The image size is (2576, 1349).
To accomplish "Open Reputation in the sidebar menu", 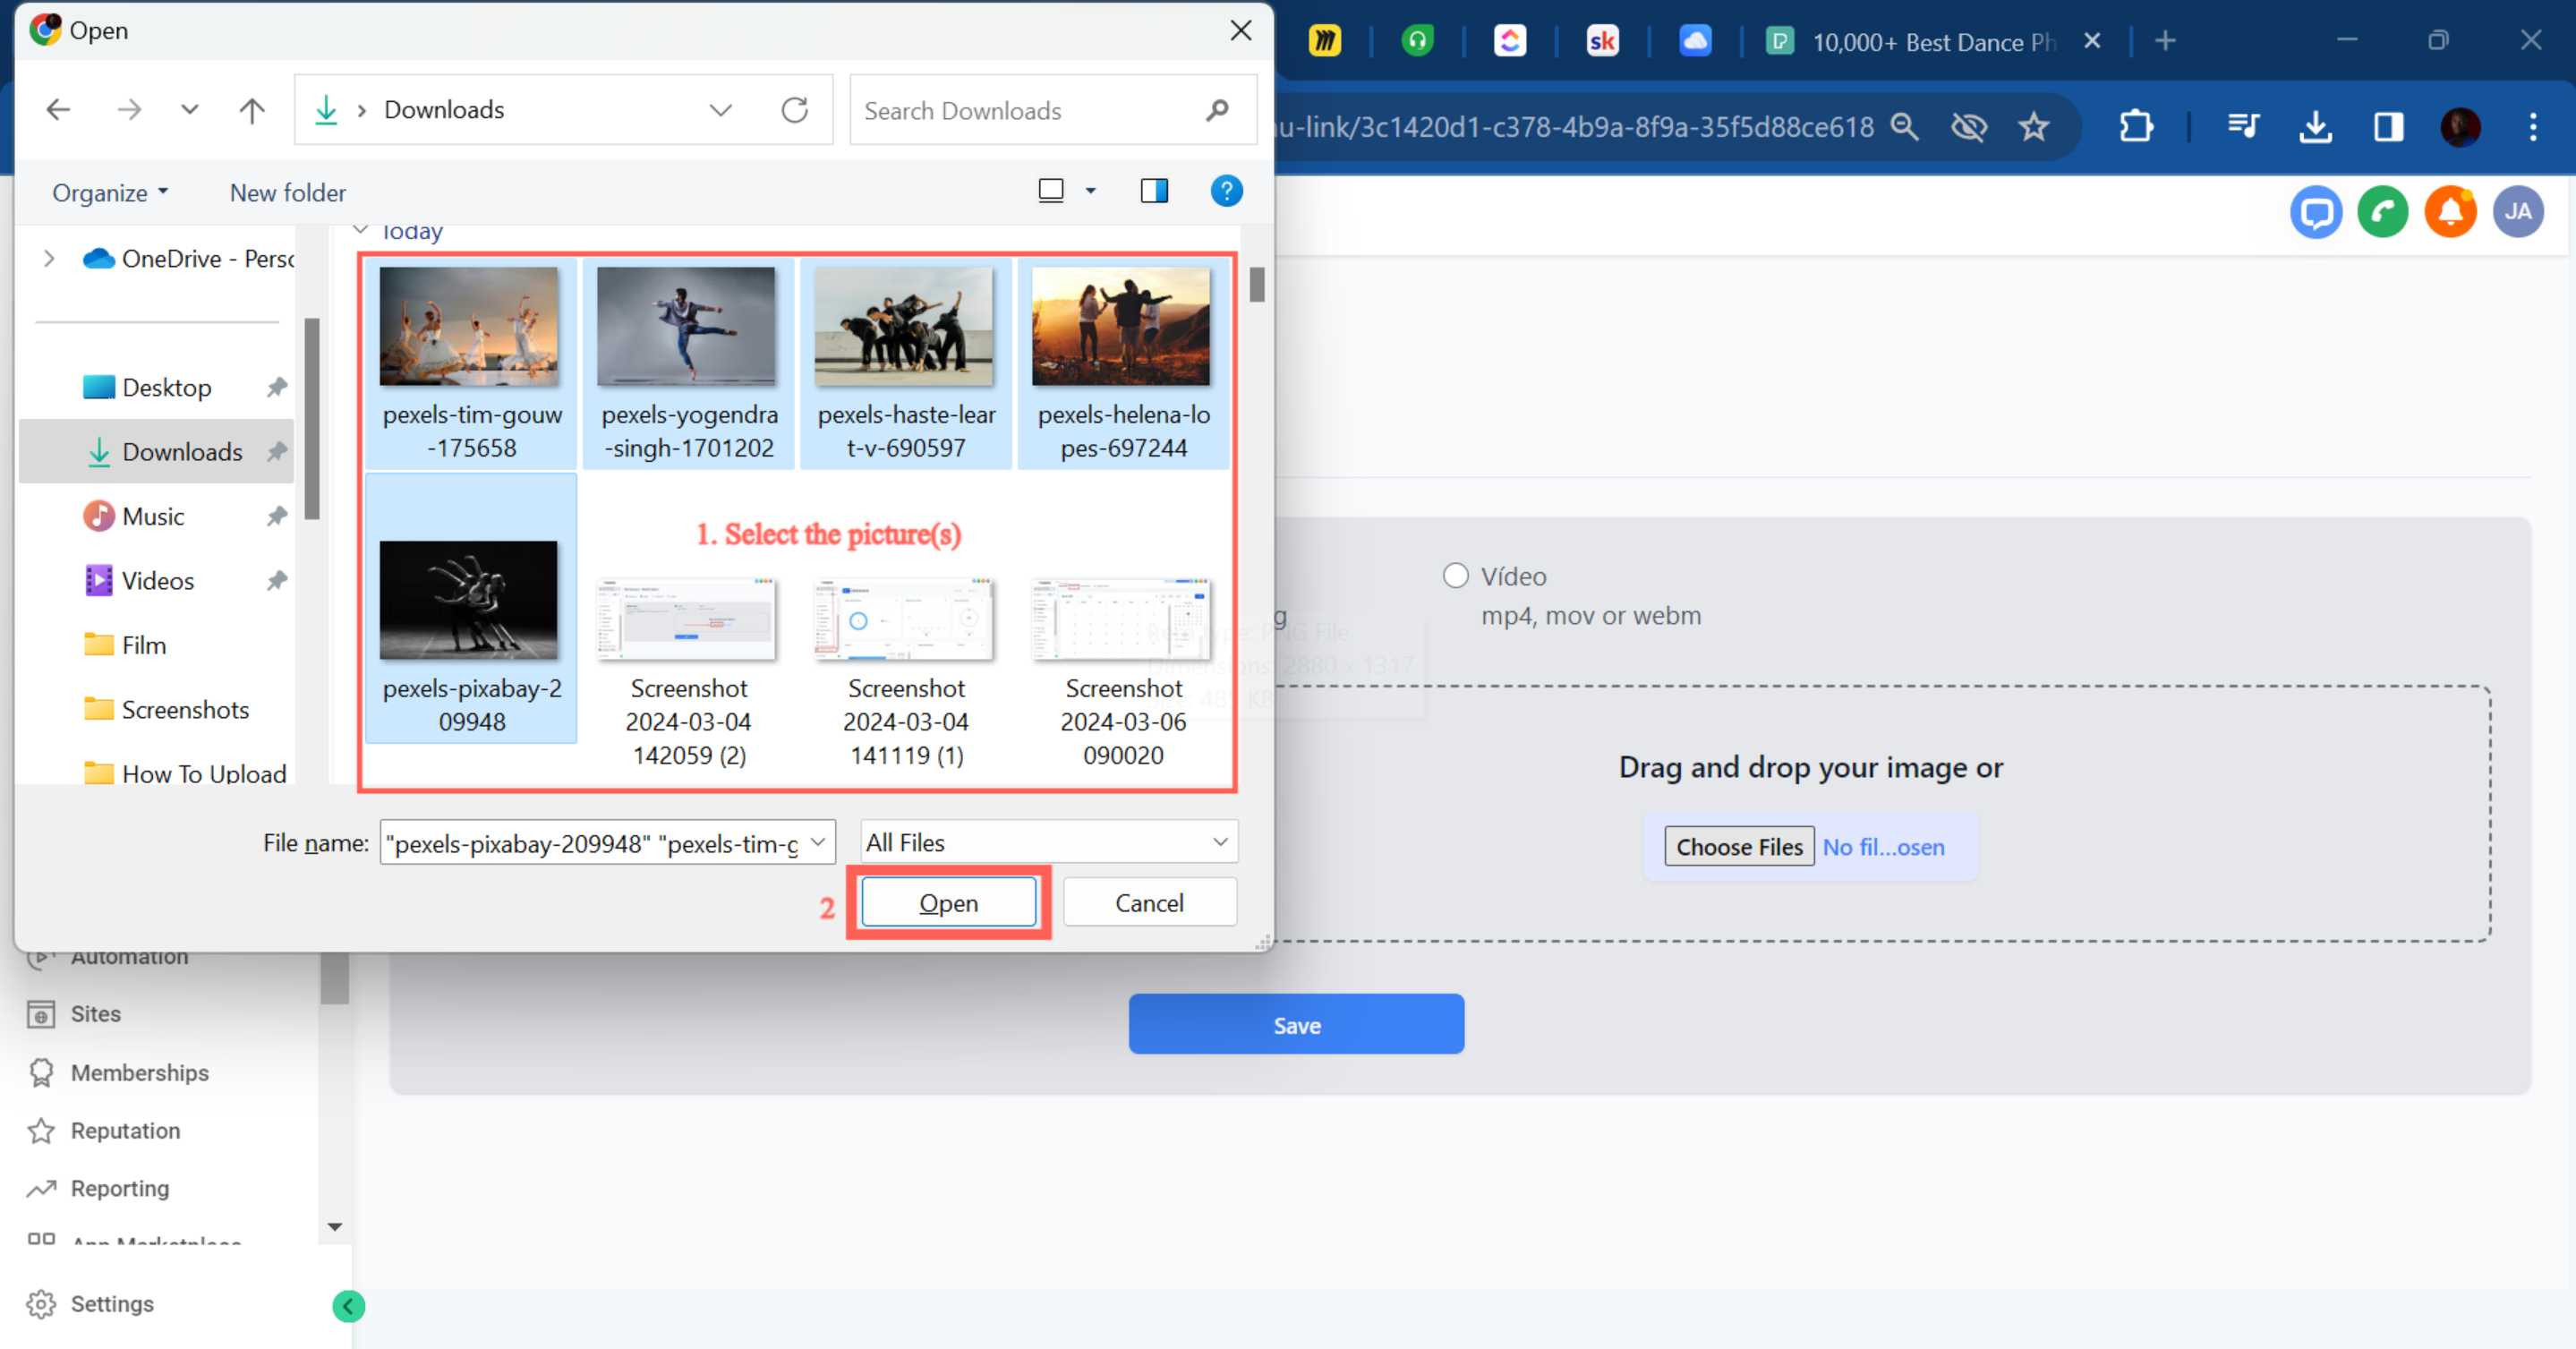I will coord(125,1131).
